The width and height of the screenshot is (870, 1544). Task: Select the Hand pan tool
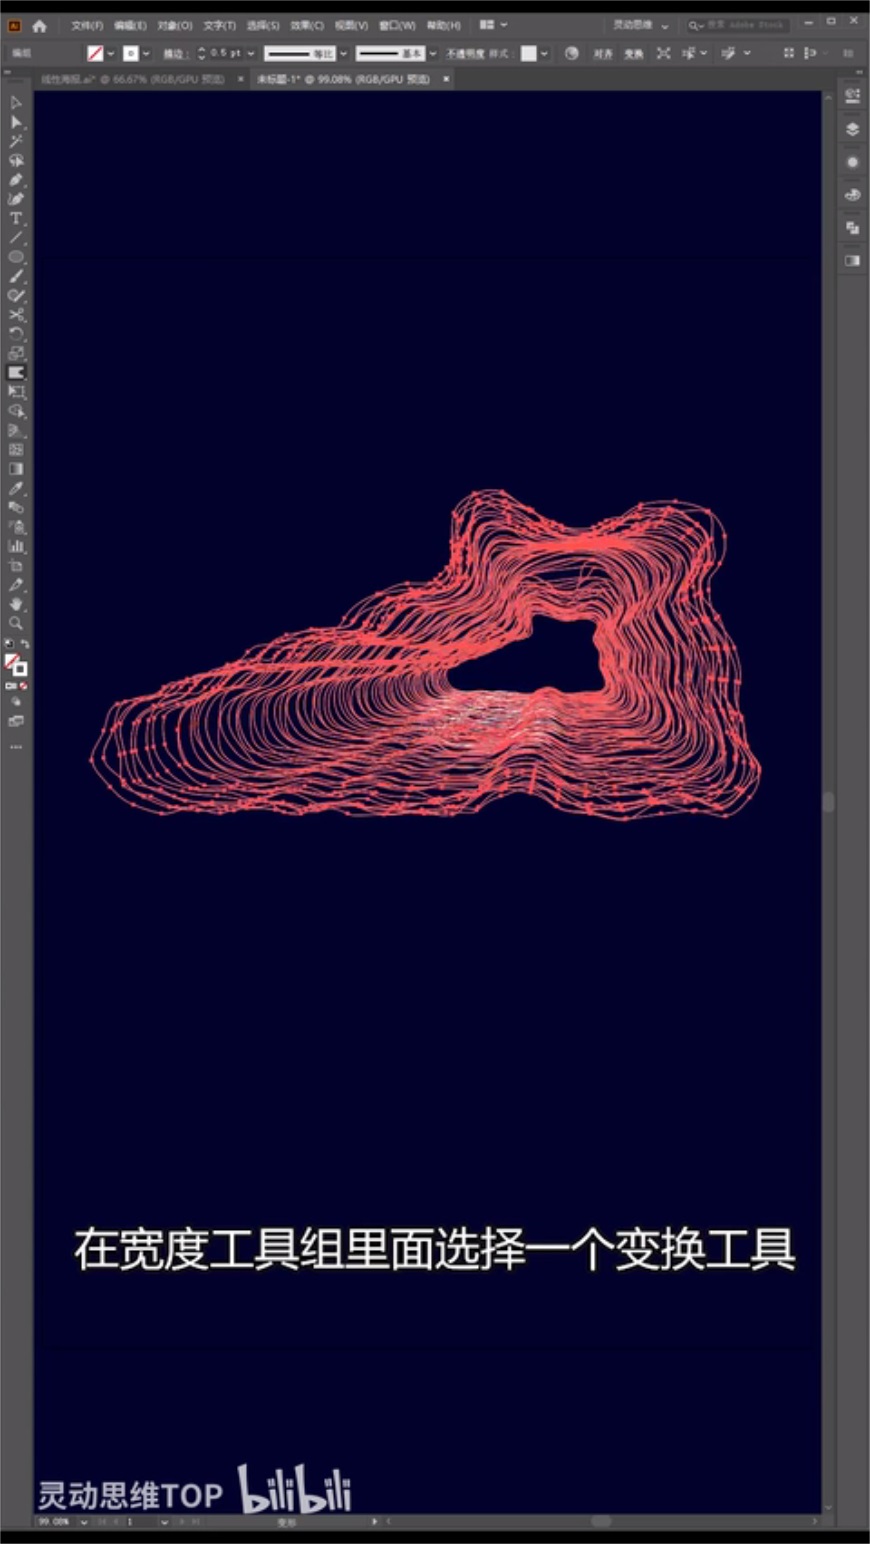tap(16, 604)
